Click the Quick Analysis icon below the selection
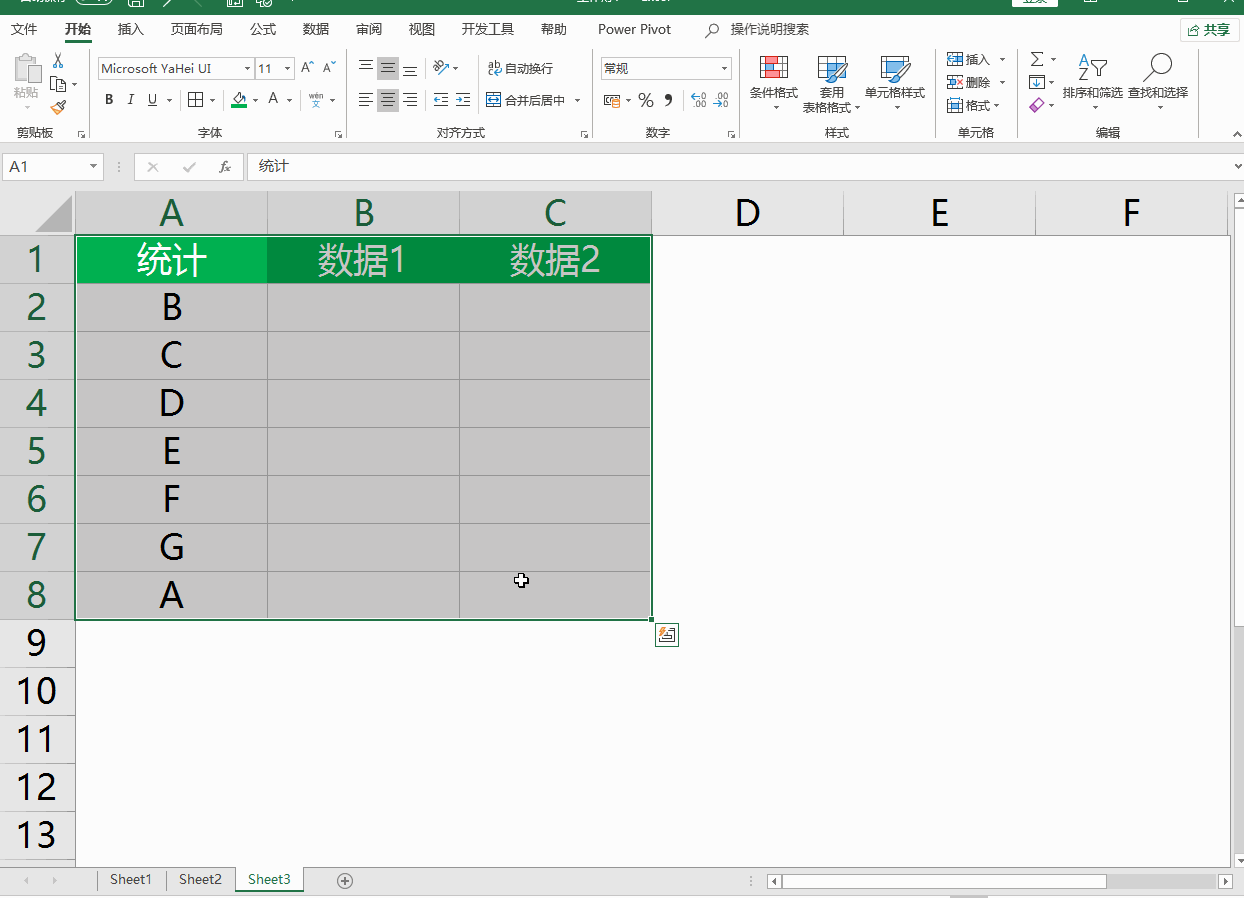 pos(667,635)
